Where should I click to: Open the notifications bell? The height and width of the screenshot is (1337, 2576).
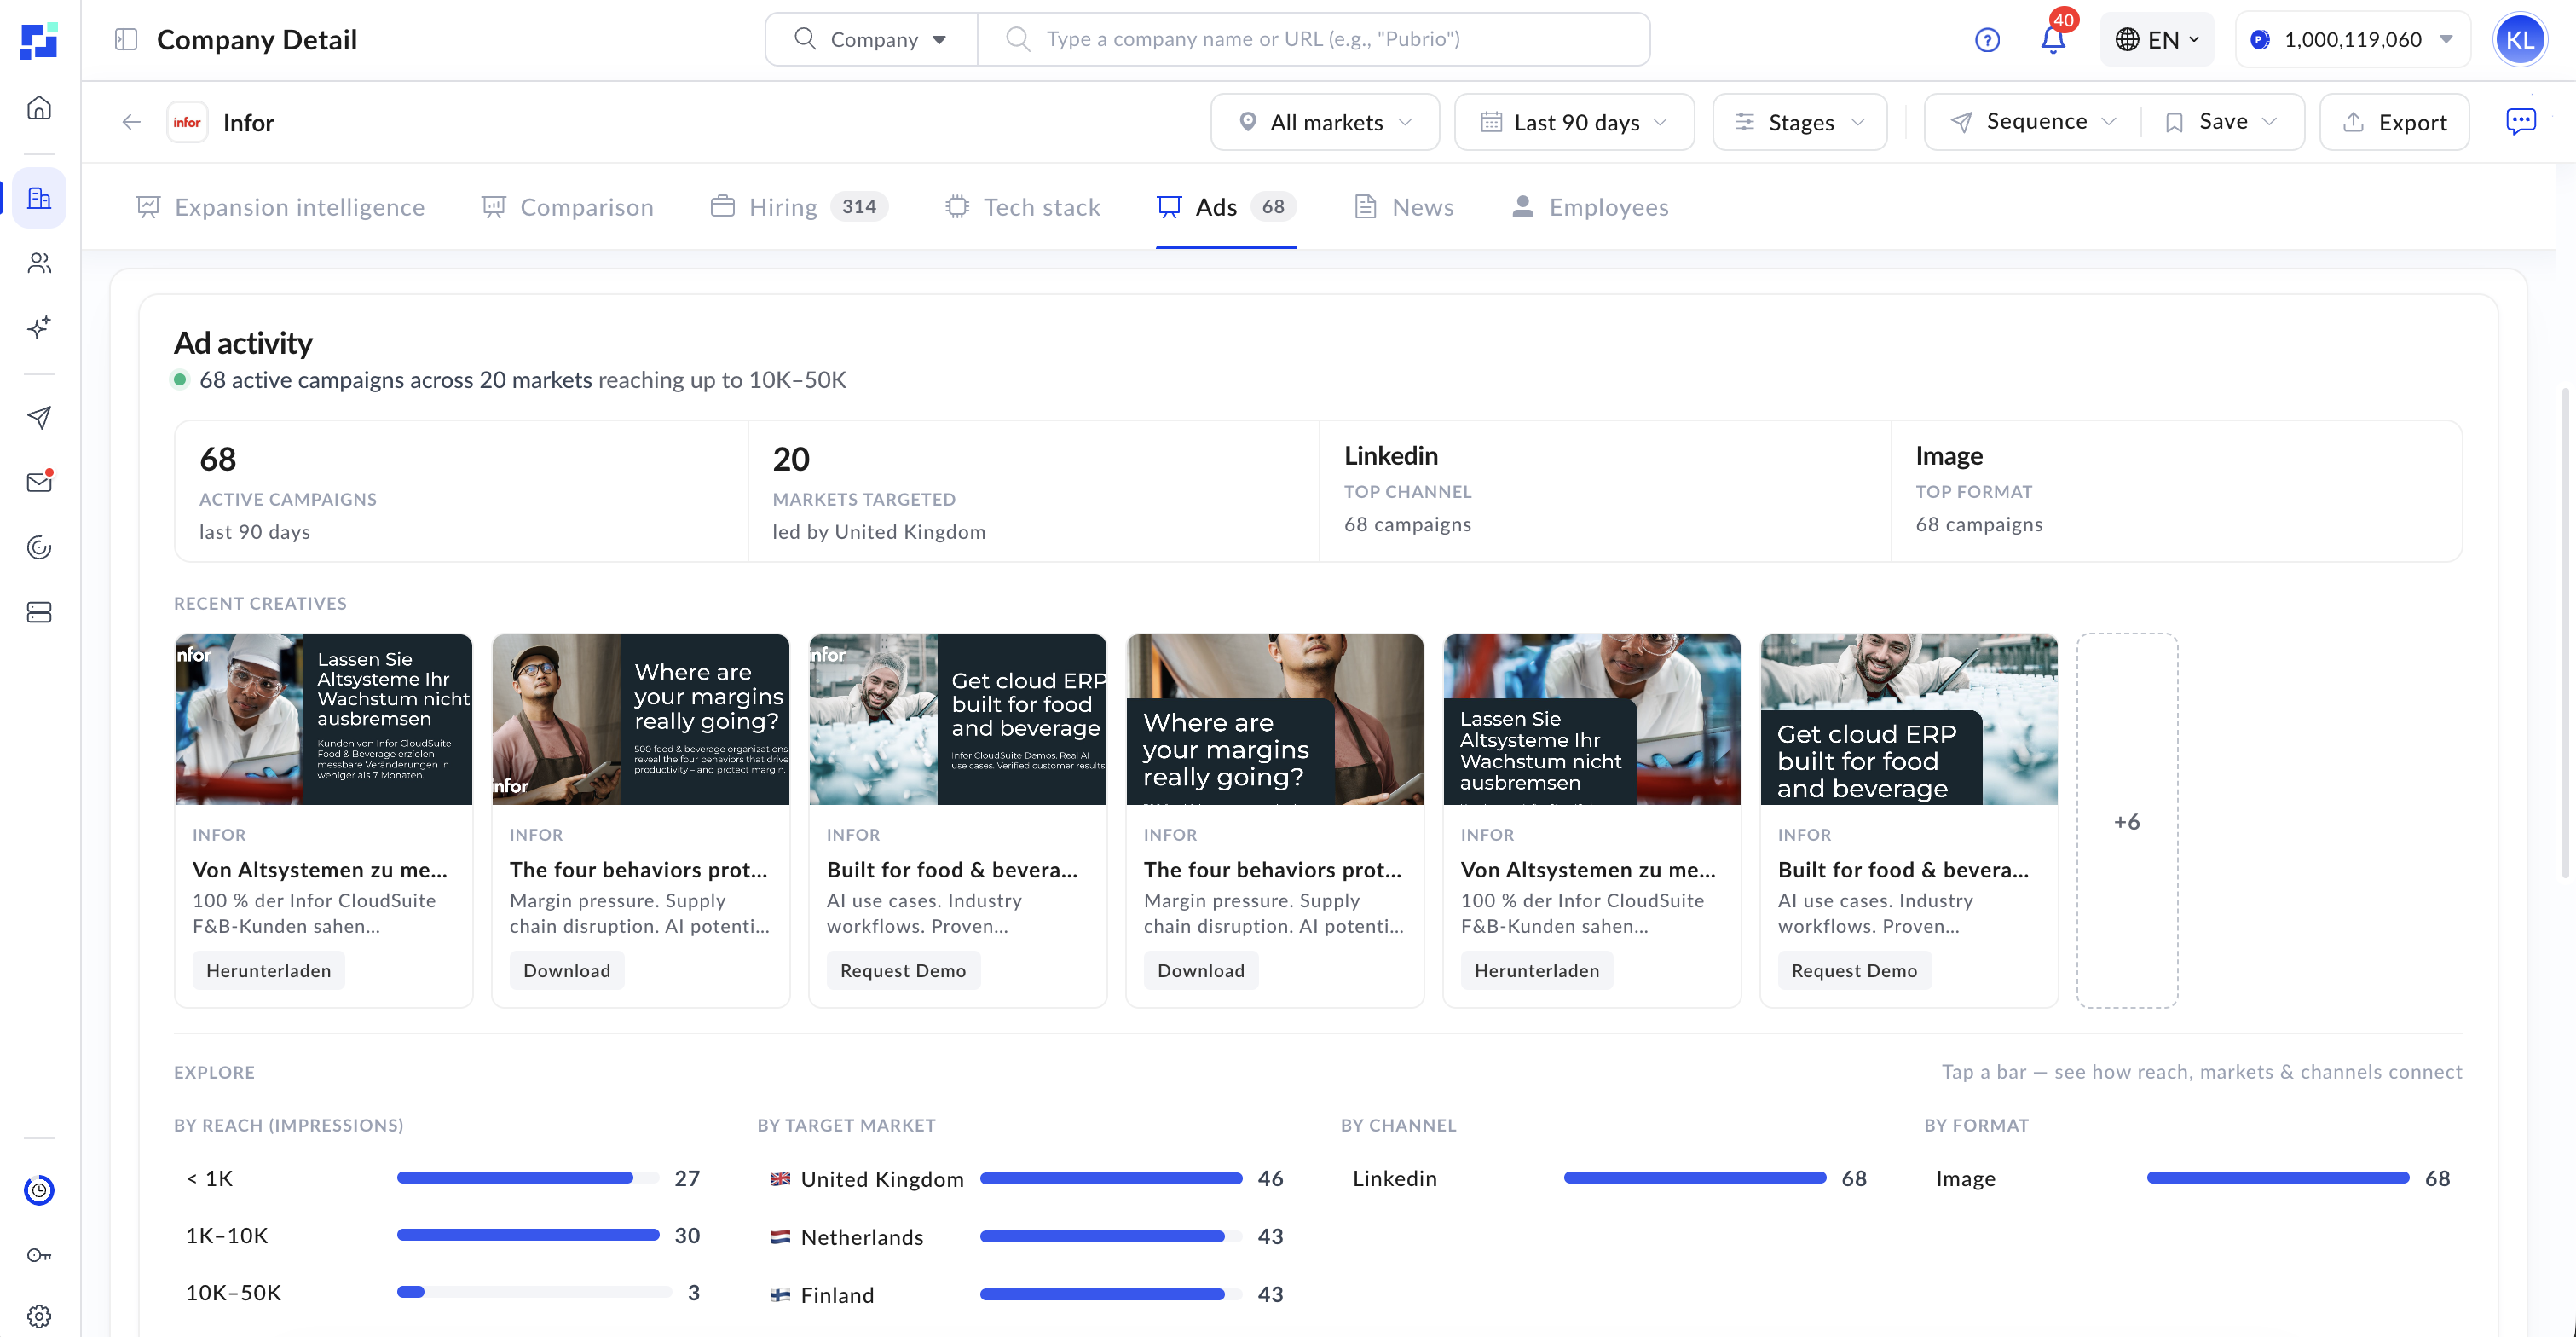pos(2053,39)
